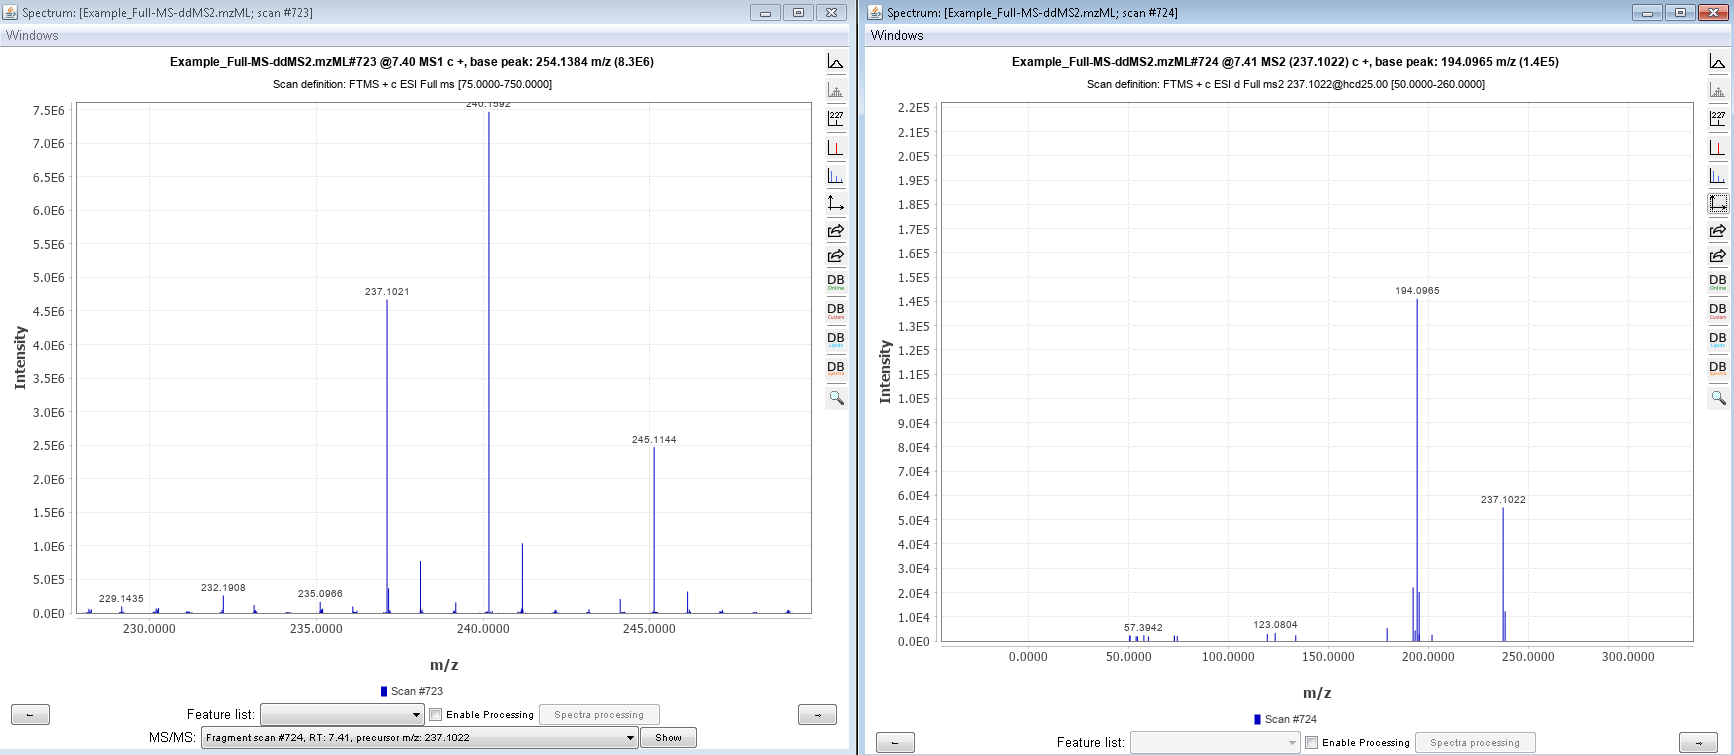
Task: Click DB Custom search icon in left spectrum
Action: 835,311
